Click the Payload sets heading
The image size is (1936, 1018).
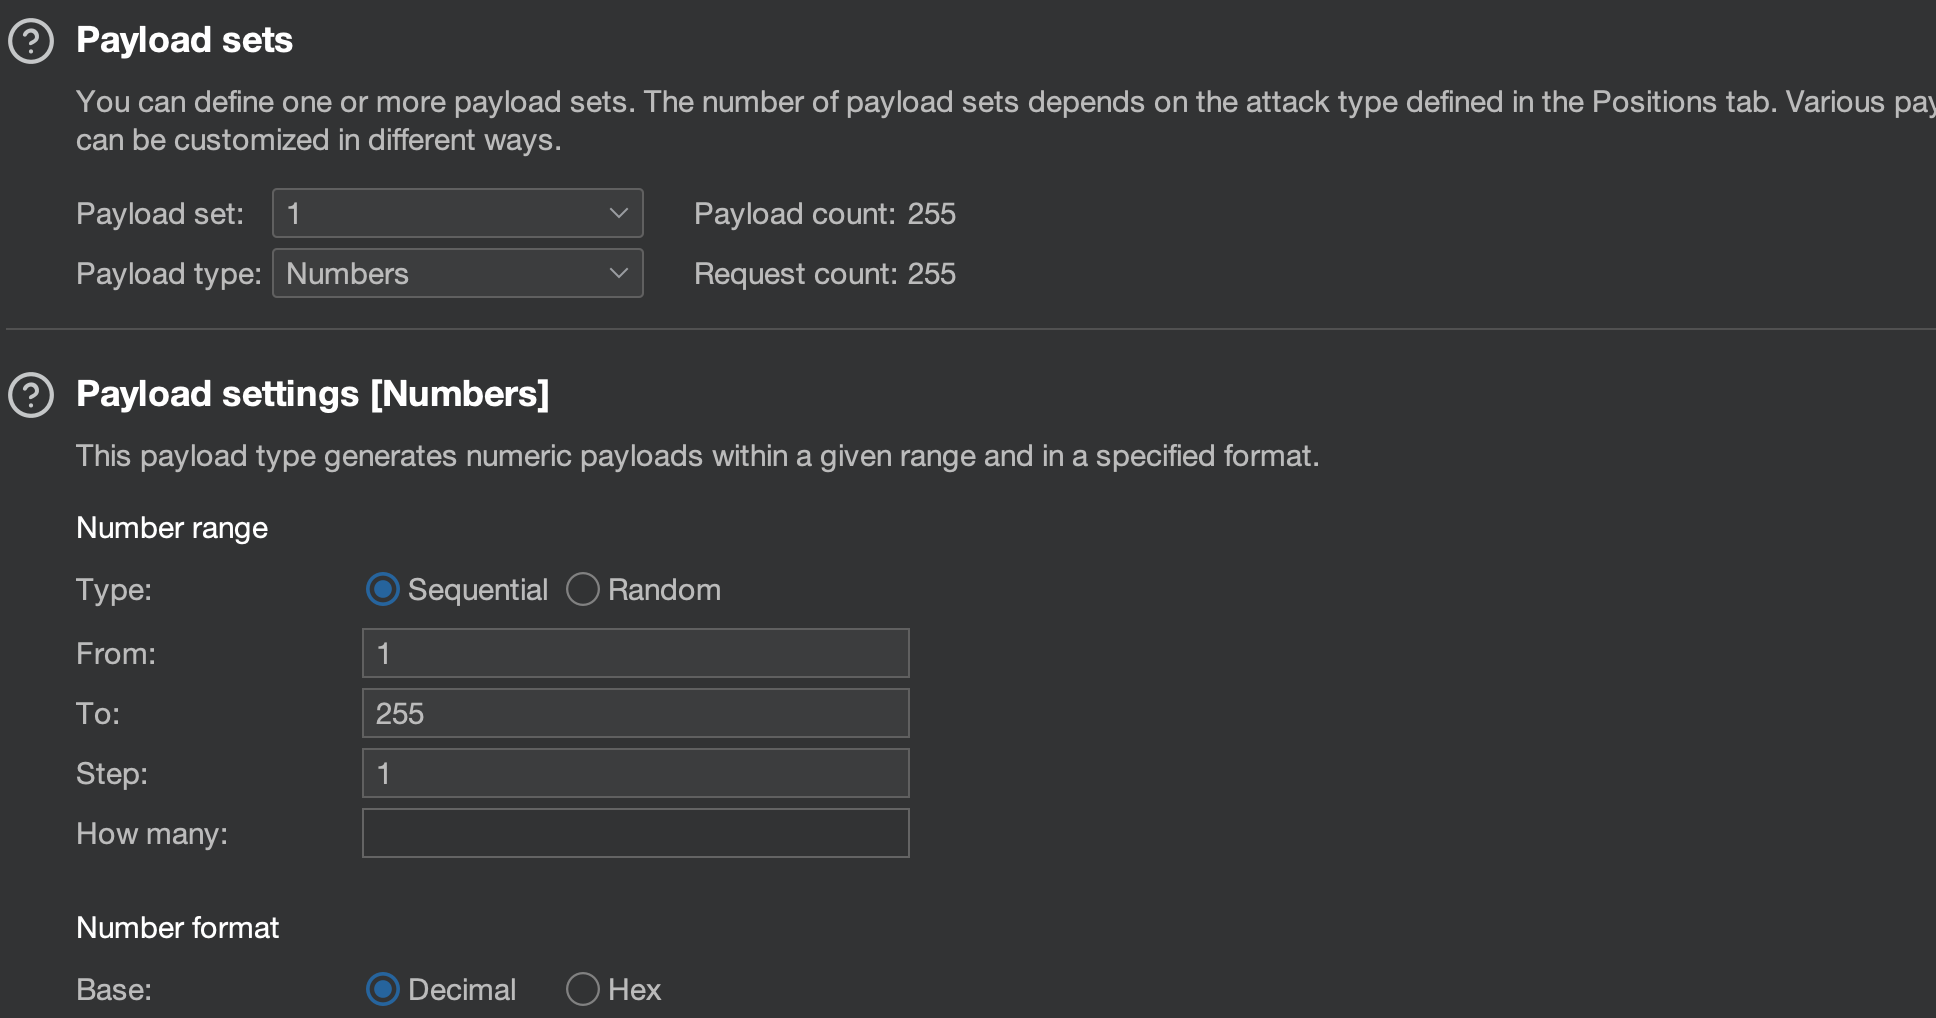point(184,40)
